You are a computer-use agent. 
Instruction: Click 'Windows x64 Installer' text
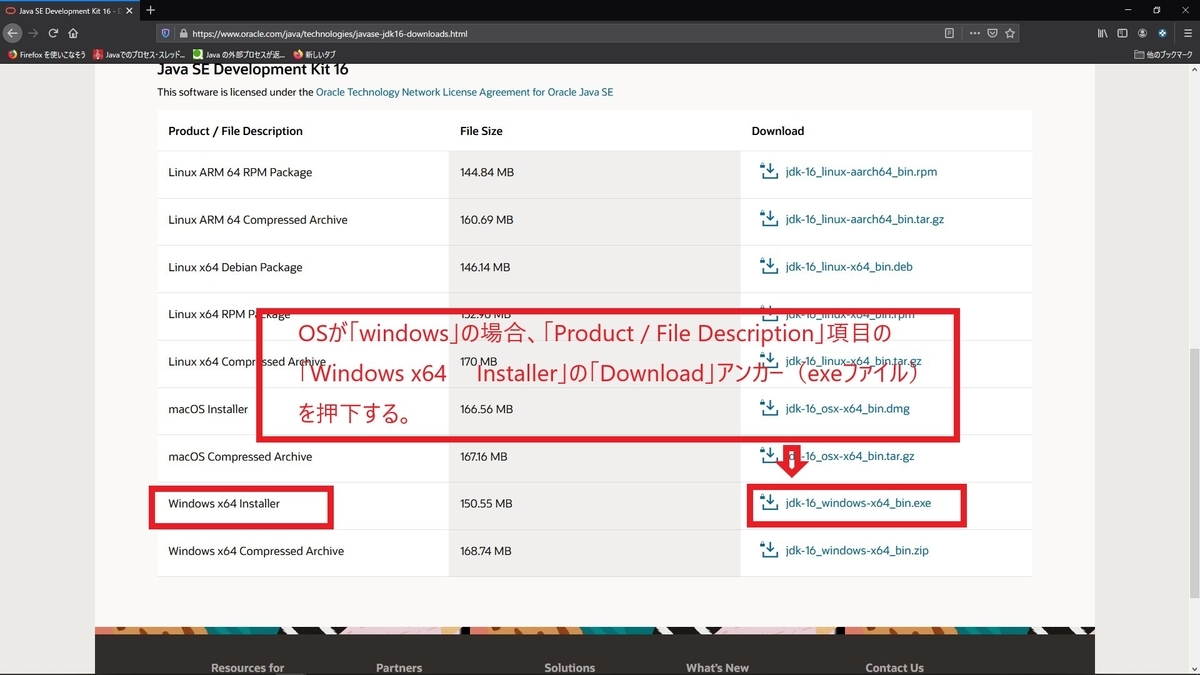[x=224, y=504]
